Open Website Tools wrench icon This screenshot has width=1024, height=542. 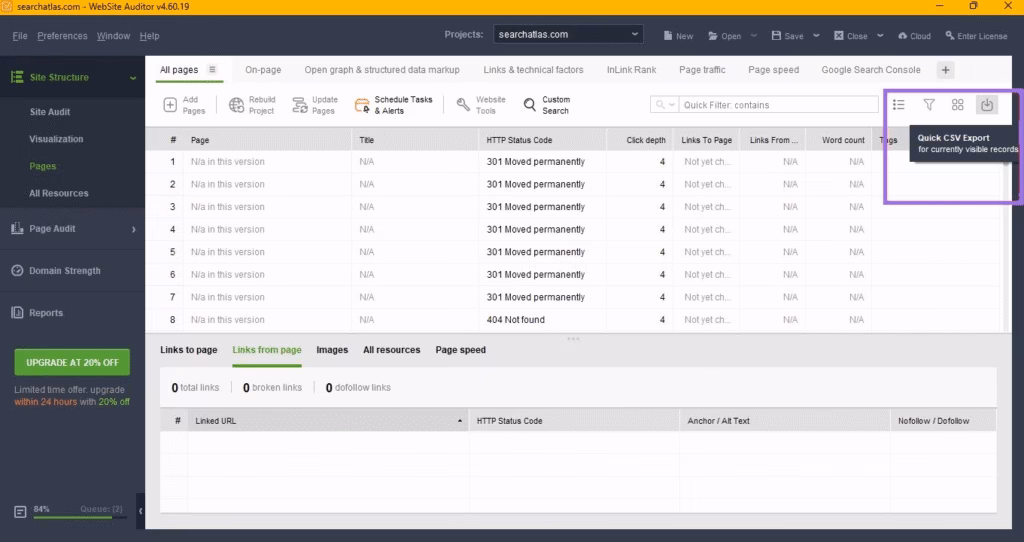(464, 105)
